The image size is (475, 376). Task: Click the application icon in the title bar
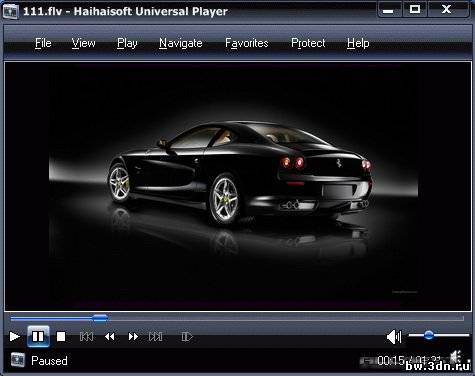pos(10,11)
